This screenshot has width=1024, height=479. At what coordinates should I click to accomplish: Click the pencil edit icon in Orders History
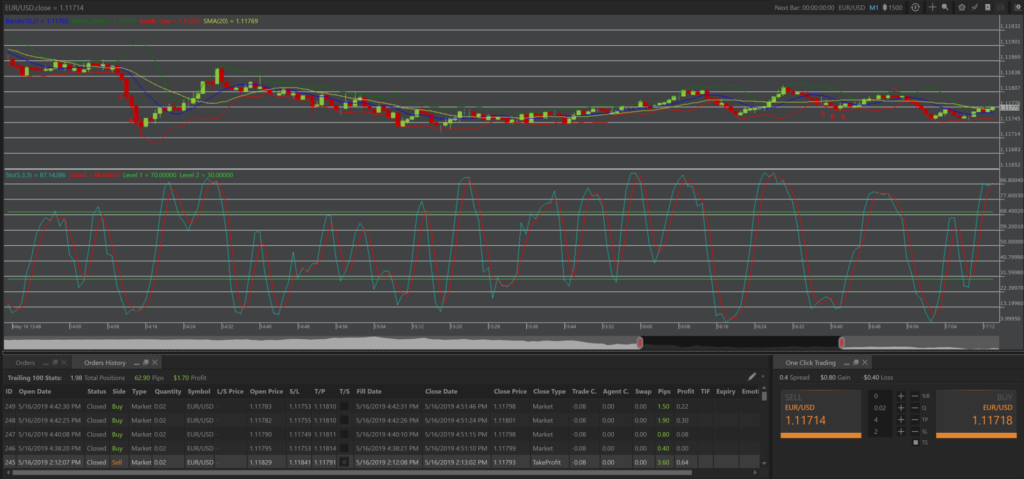coord(750,377)
